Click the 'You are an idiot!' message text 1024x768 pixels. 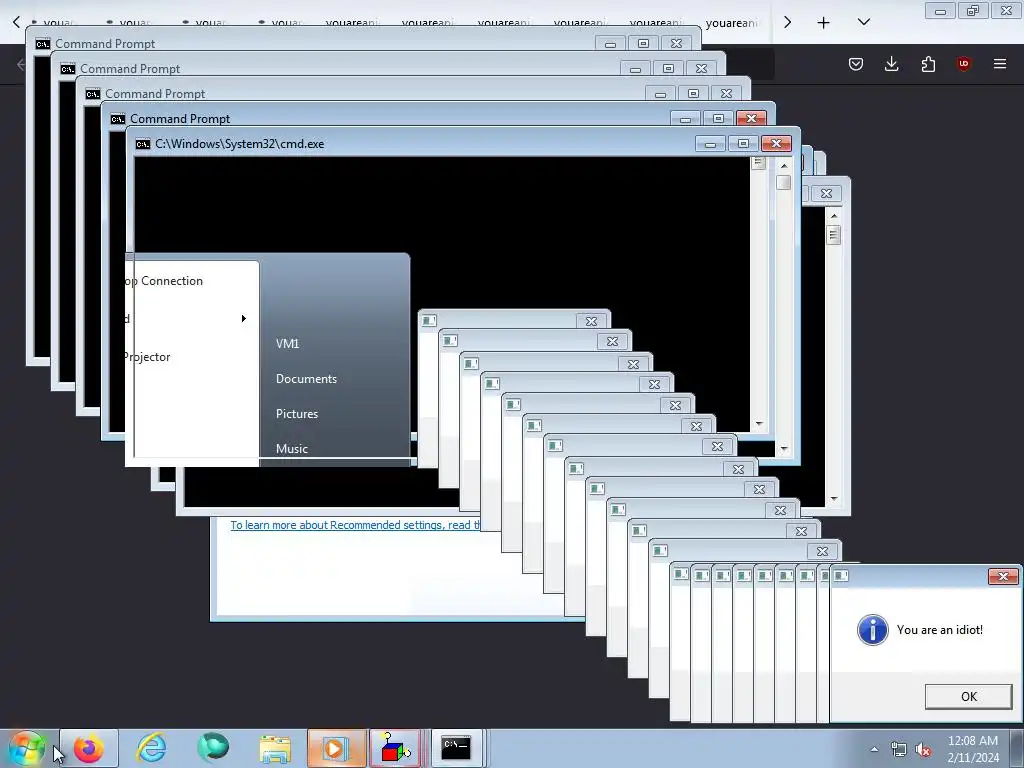click(x=940, y=630)
